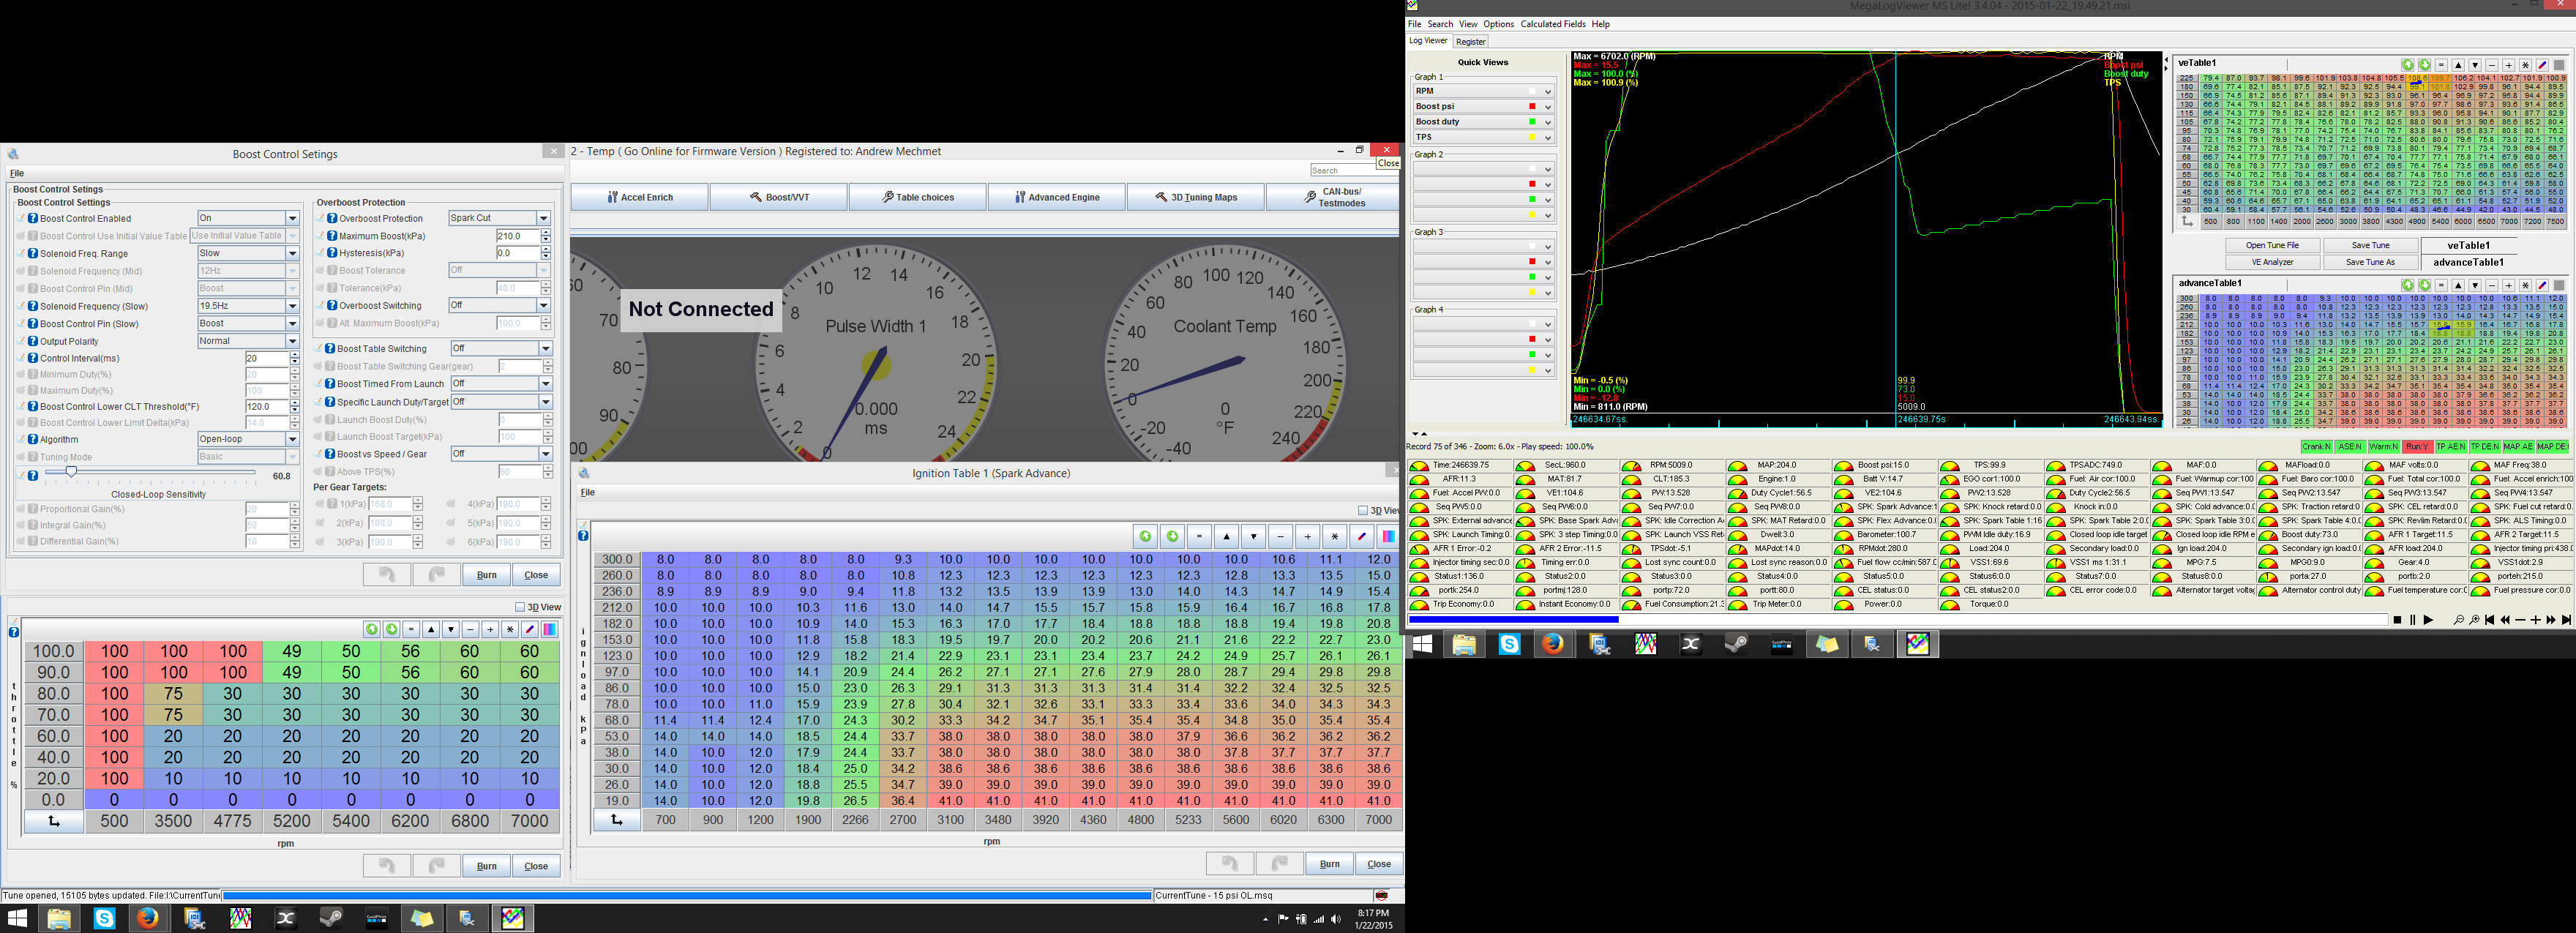Open the Boost psi graph field dropdown
The width and height of the screenshot is (2576, 933).
coord(1547,107)
